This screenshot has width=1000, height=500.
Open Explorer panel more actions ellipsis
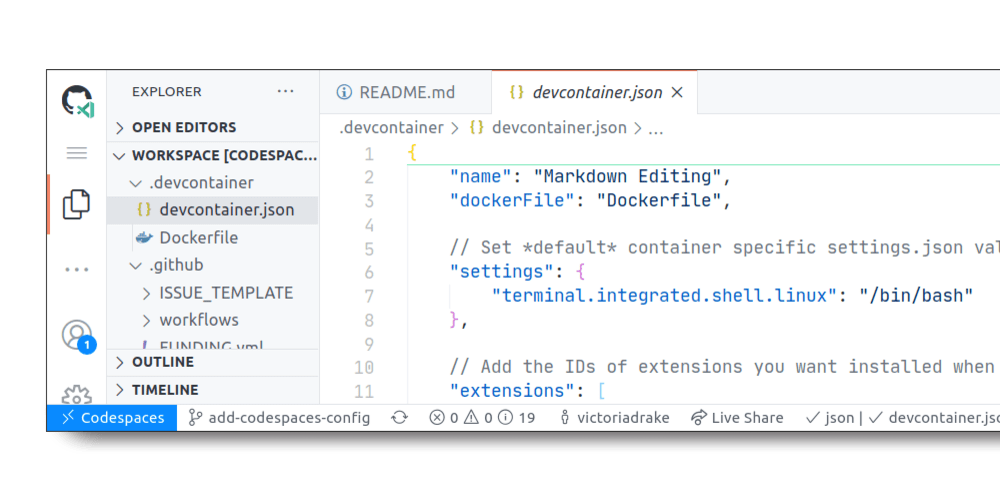[286, 92]
